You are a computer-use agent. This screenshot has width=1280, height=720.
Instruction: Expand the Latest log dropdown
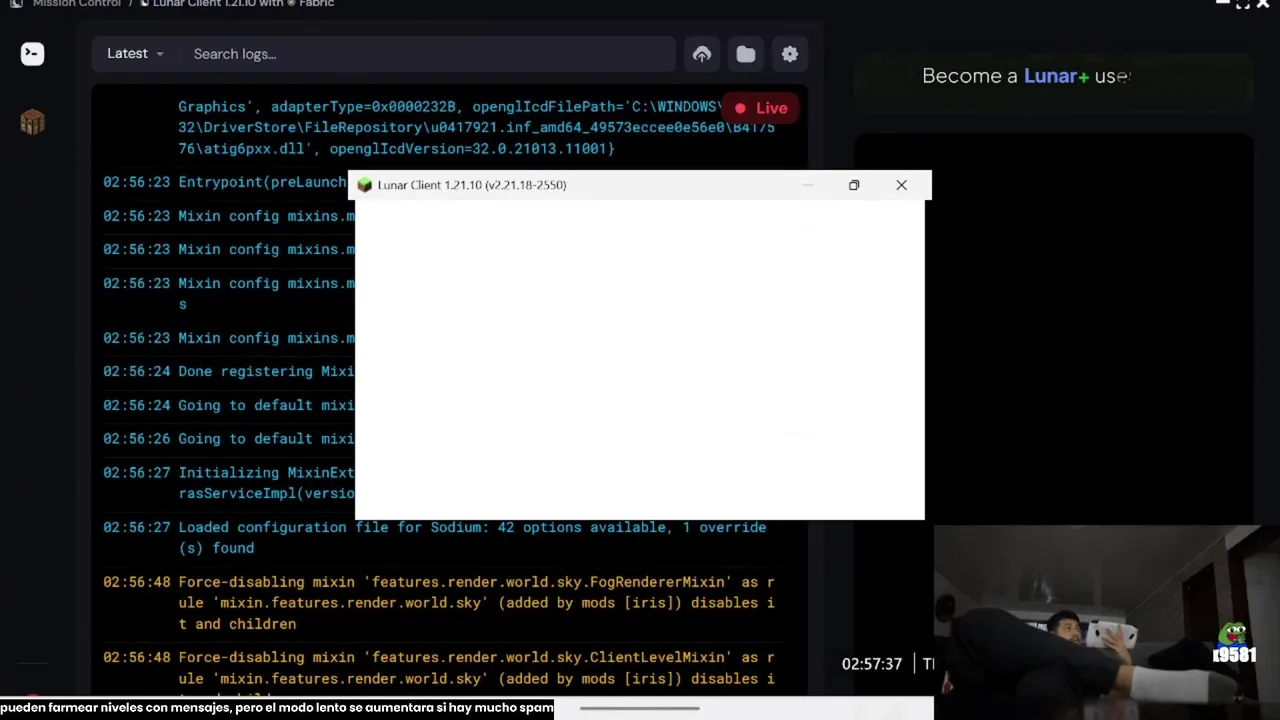tap(135, 54)
